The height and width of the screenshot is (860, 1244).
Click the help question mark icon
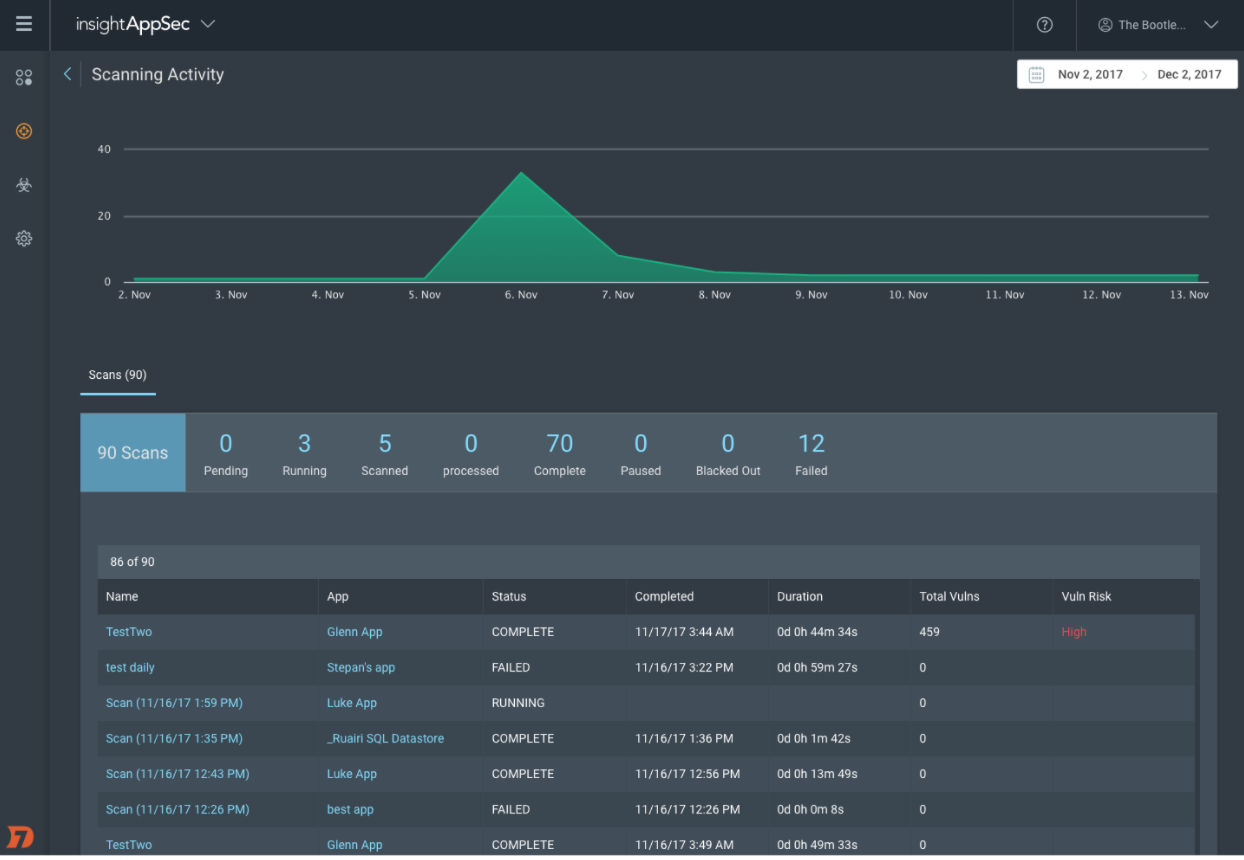point(1044,25)
